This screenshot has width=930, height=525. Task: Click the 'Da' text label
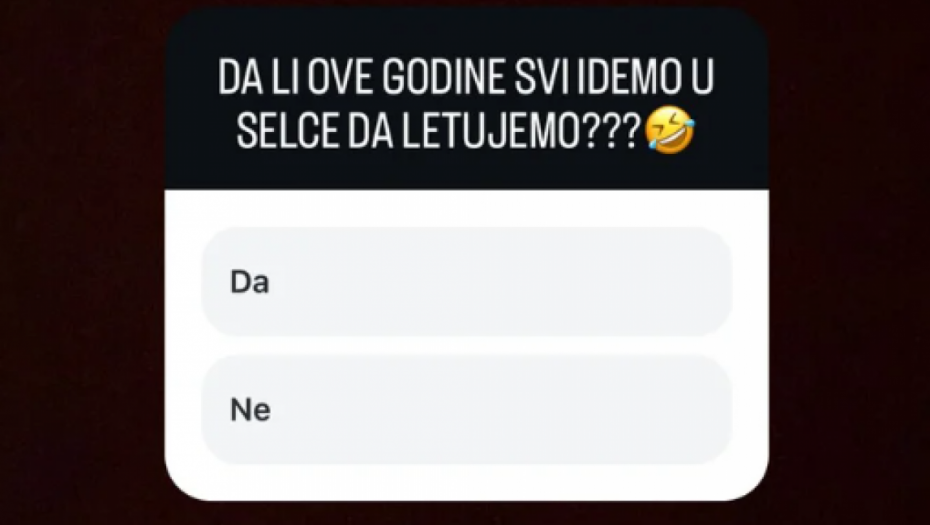pos(250,282)
